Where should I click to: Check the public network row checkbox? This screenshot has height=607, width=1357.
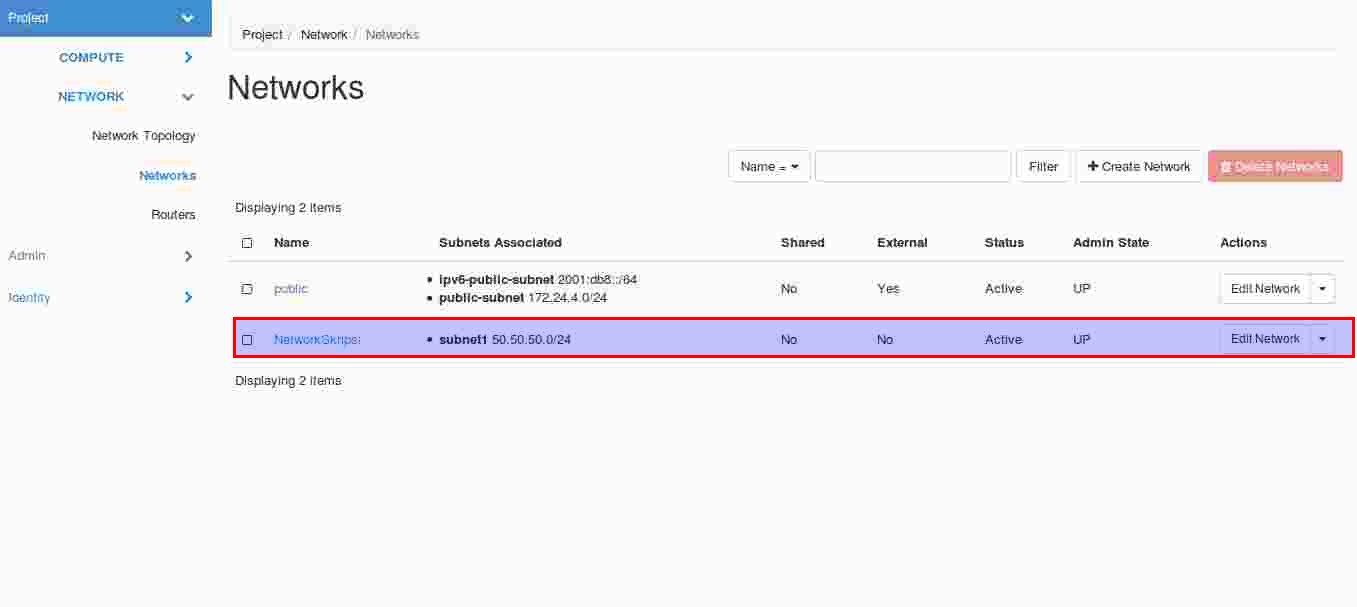coord(247,289)
